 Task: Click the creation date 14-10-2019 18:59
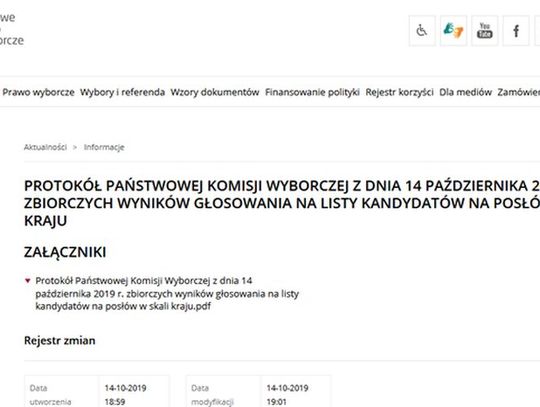click(125, 395)
